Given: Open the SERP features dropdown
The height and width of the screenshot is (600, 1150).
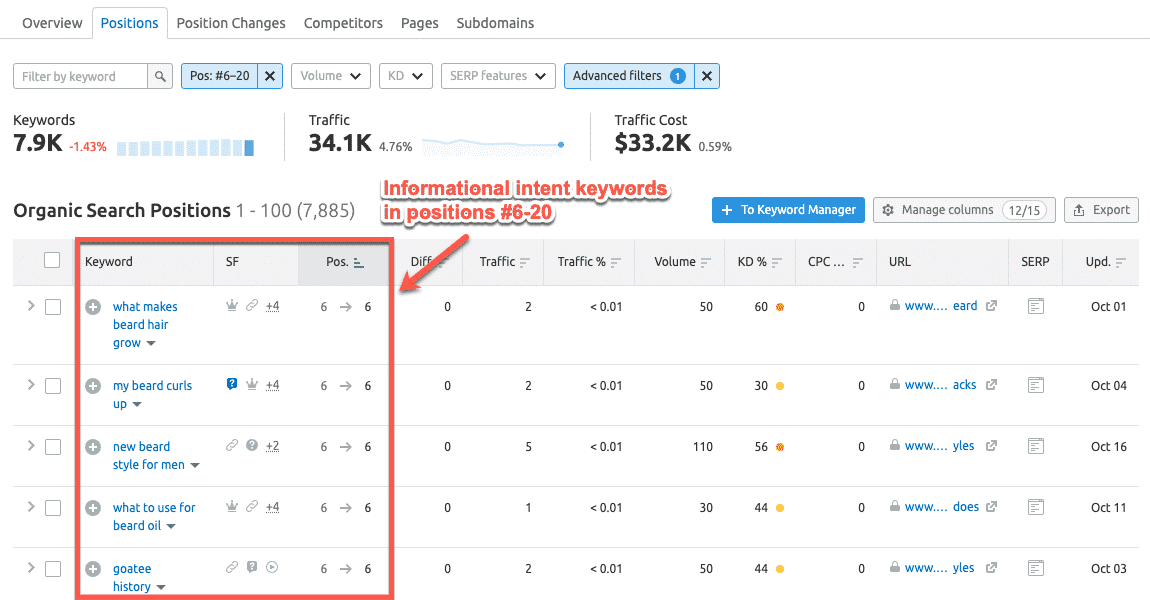Looking at the screenshot, I should coord(497,76).
